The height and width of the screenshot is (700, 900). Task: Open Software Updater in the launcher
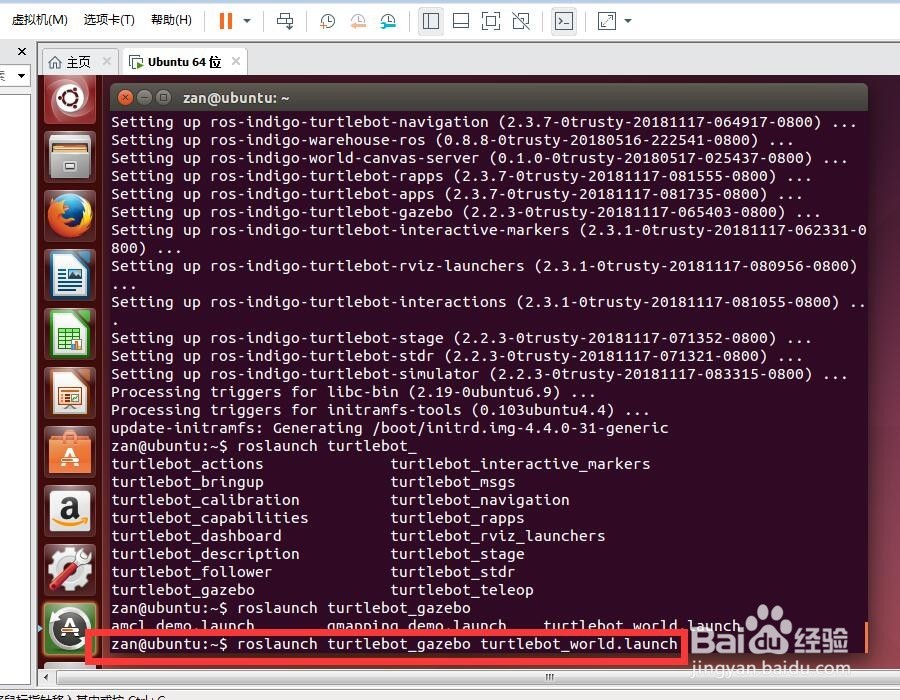click(70, 628)
